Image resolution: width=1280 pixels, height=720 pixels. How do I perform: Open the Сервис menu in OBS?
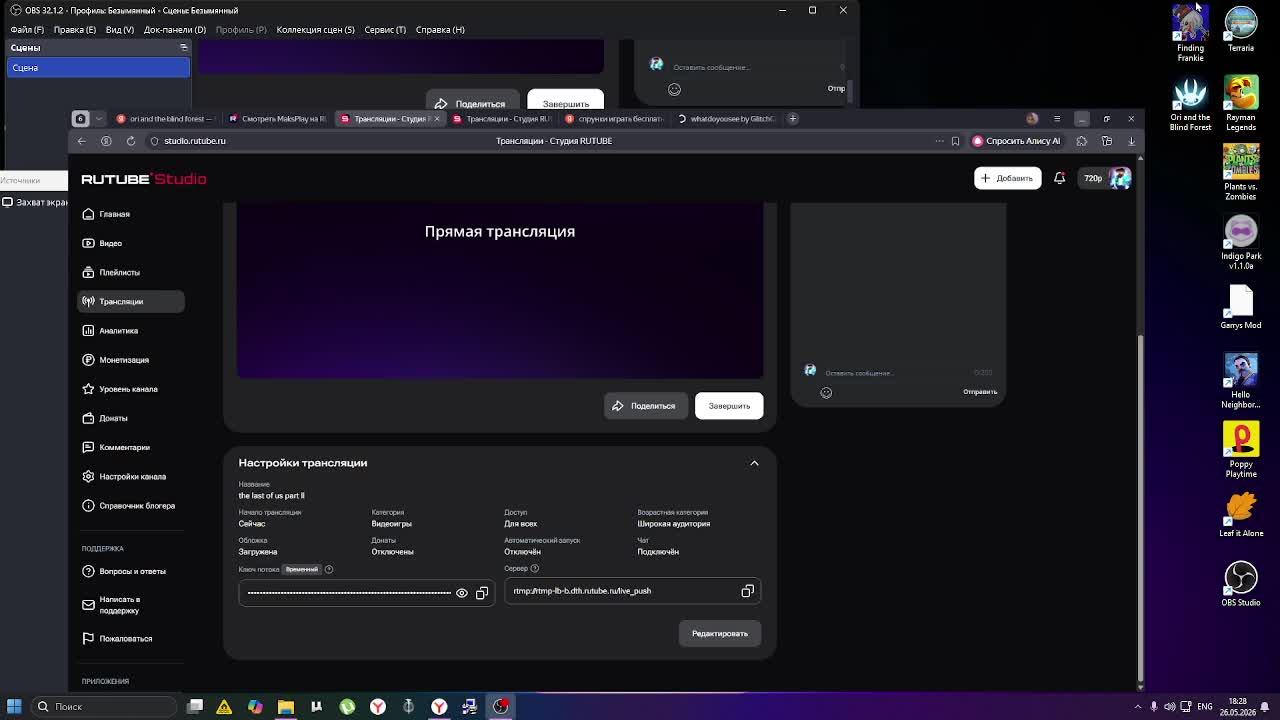point(385,30)
